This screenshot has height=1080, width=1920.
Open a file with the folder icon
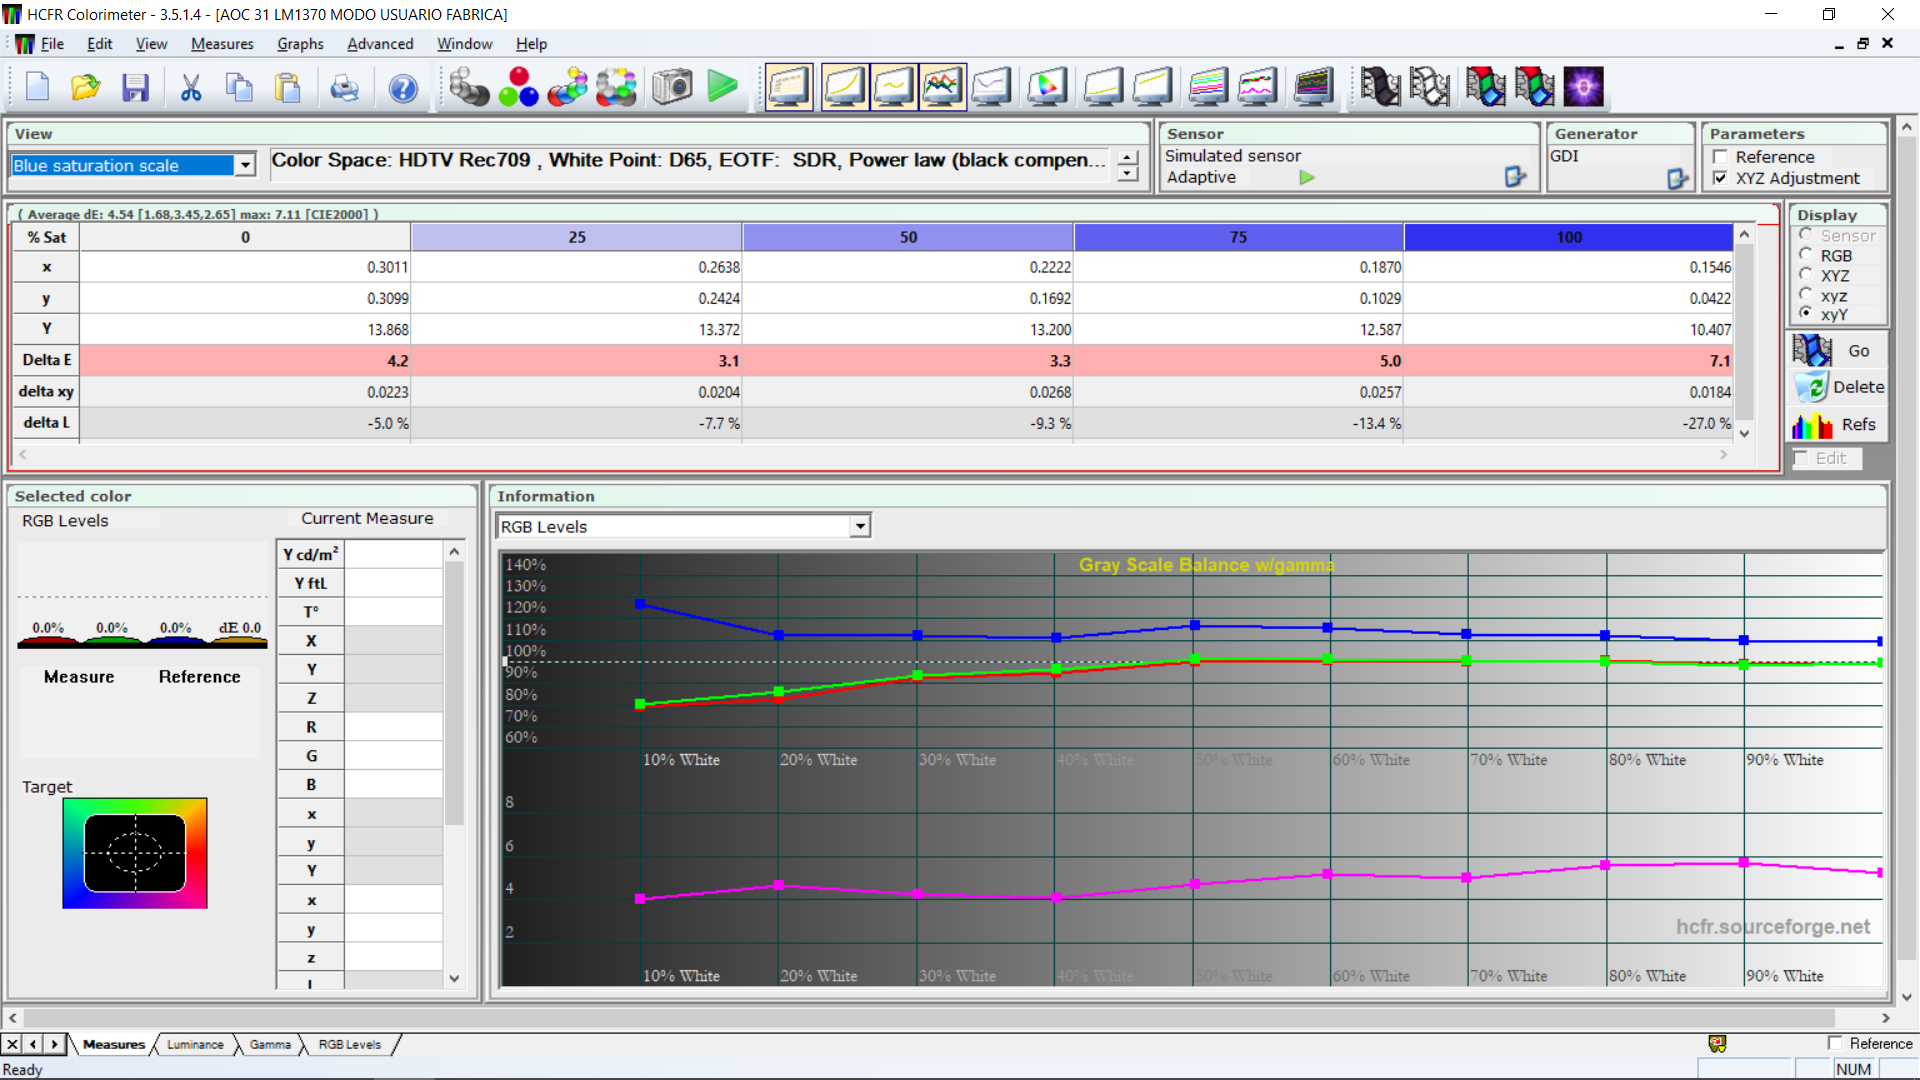point(86,88)
